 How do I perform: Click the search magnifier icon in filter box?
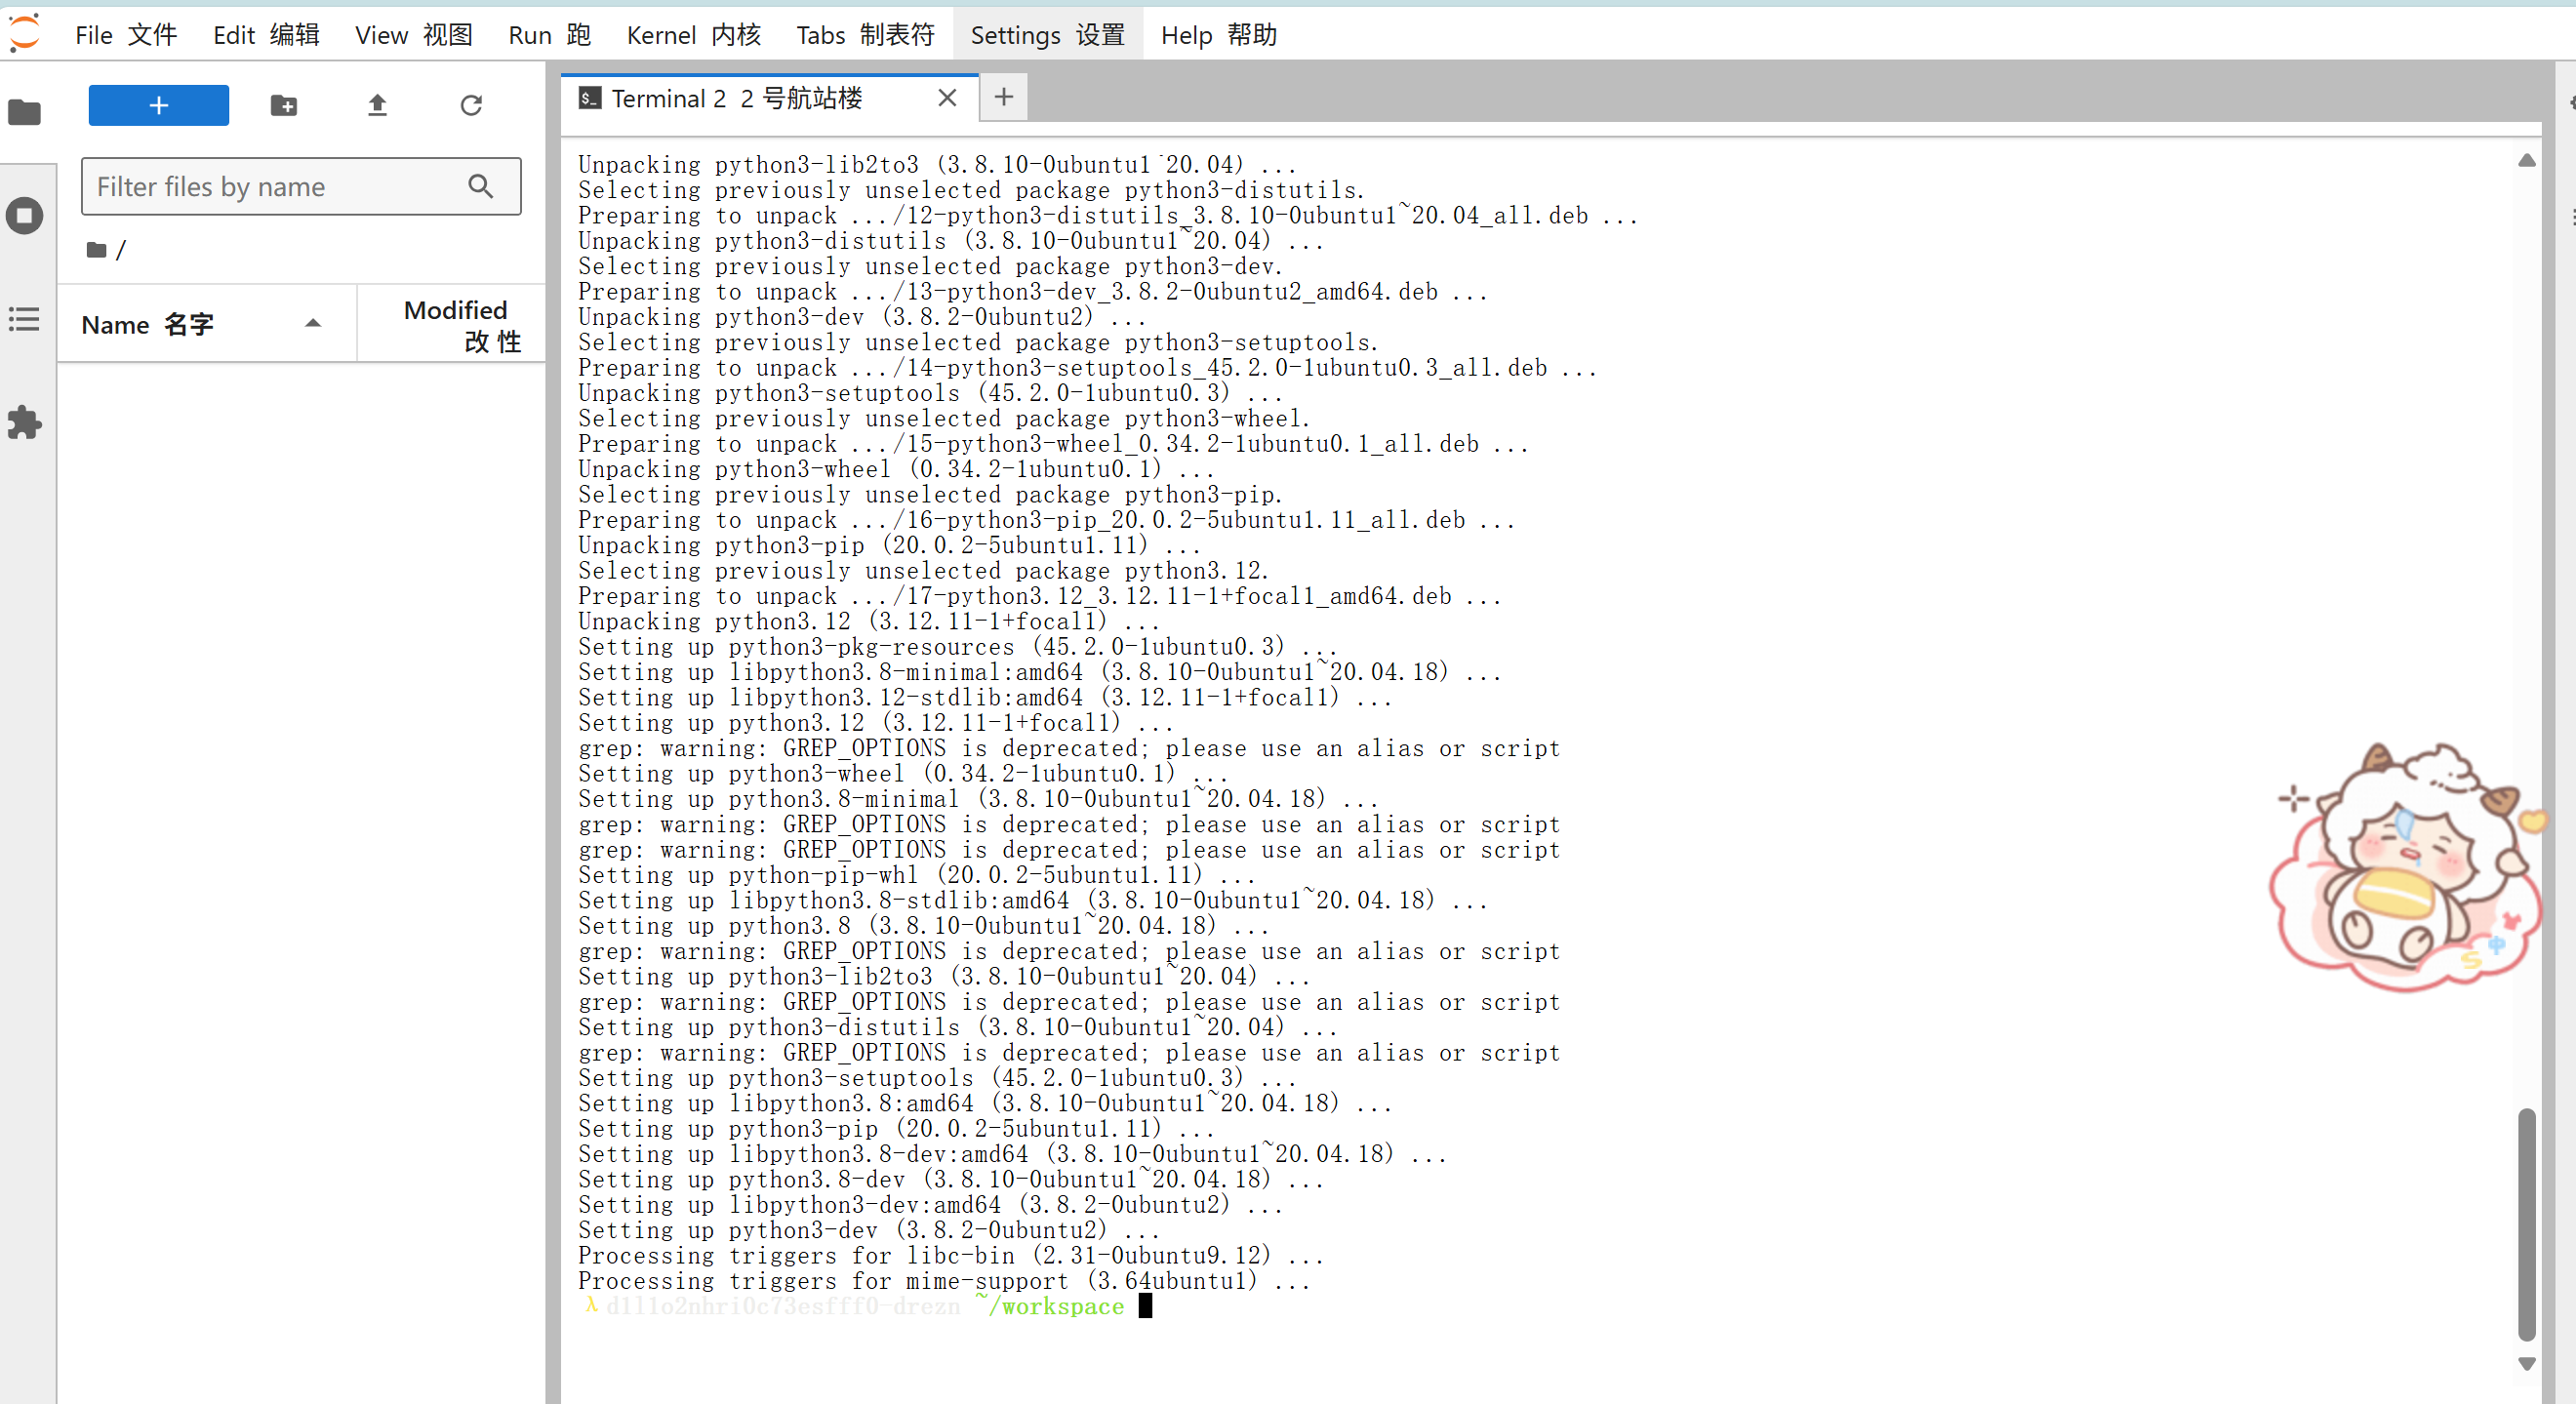pos(481,186)
